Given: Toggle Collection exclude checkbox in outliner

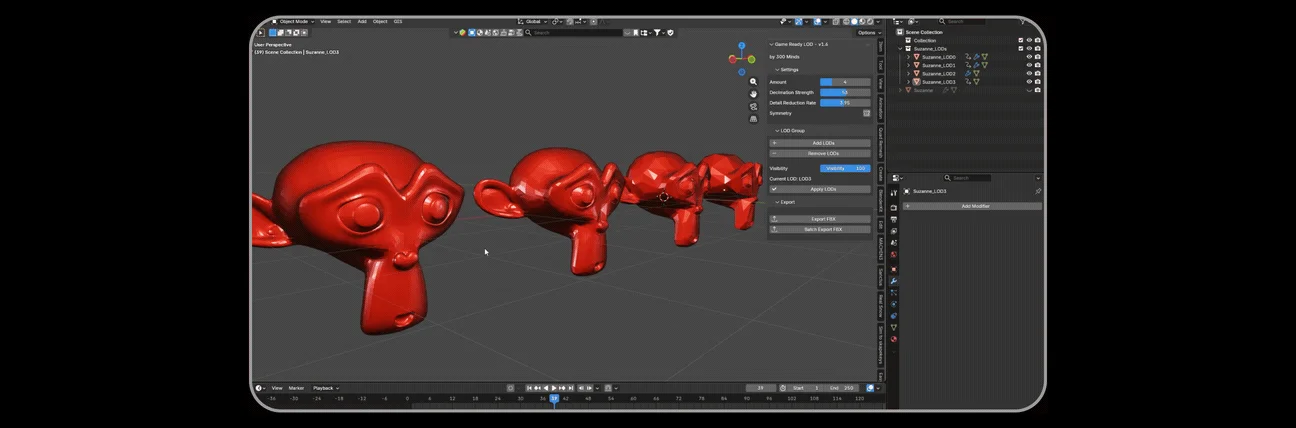Looking at the screenshot, I should point(1021,40).
